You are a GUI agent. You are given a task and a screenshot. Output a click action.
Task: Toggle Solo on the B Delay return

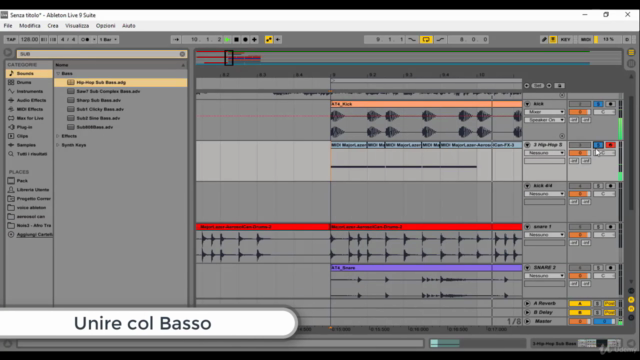click(597, 313)
